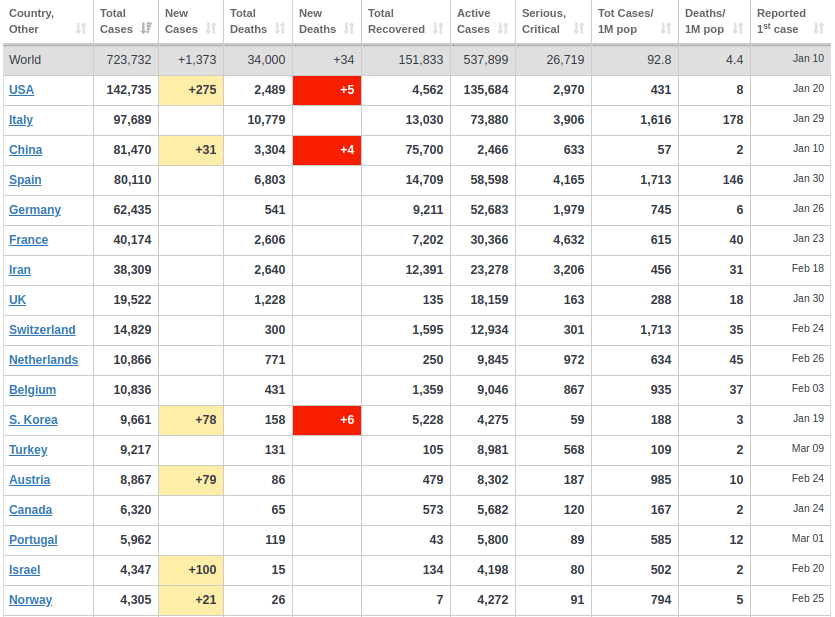Open the Germany country link
Image resolution: width=835 pixels, height=617 pixels.
tap(35, 210)
